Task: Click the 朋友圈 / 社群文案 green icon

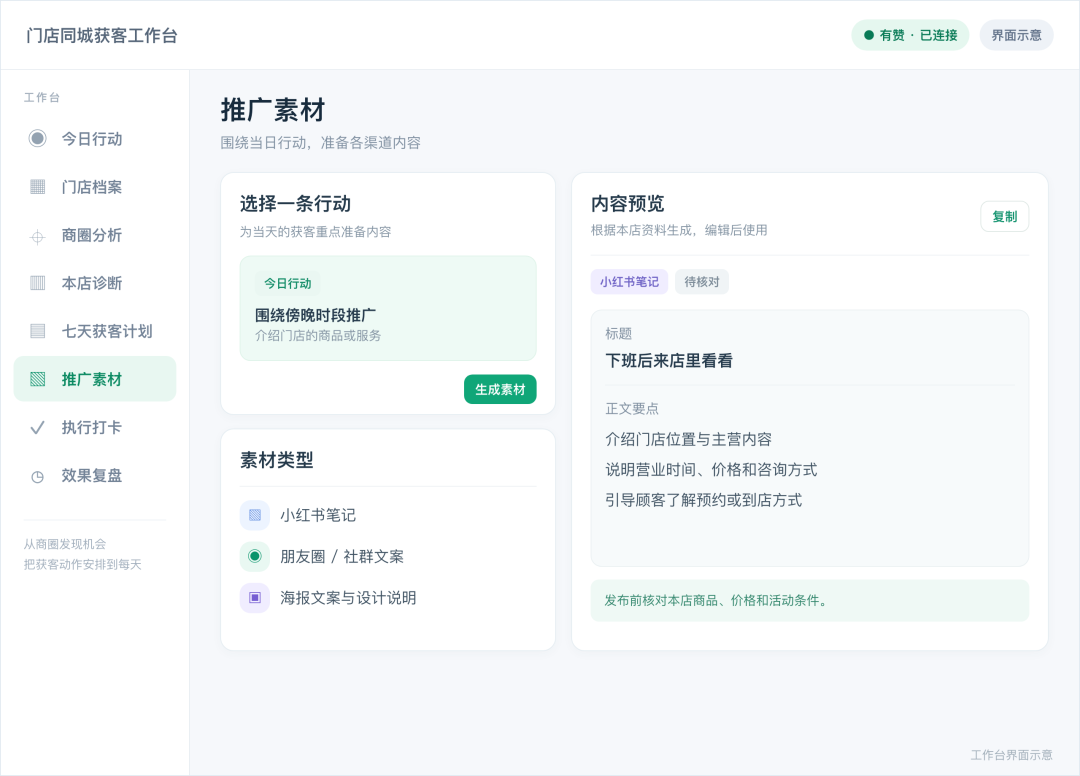Action: (254, 556)
